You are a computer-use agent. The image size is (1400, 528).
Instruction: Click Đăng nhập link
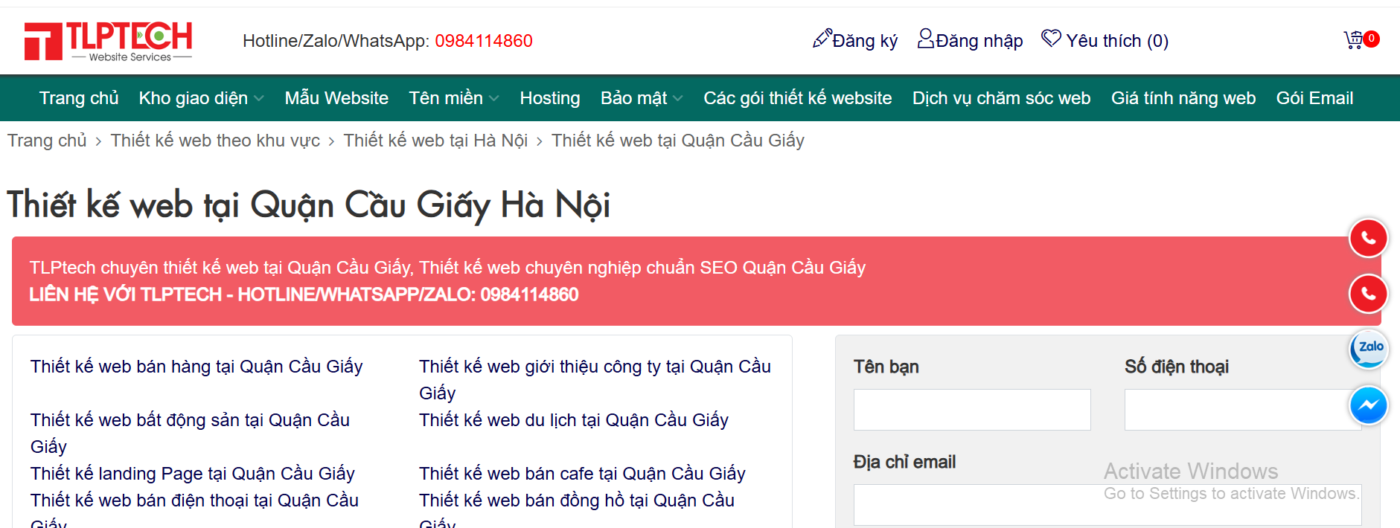(x=979, y=41)
